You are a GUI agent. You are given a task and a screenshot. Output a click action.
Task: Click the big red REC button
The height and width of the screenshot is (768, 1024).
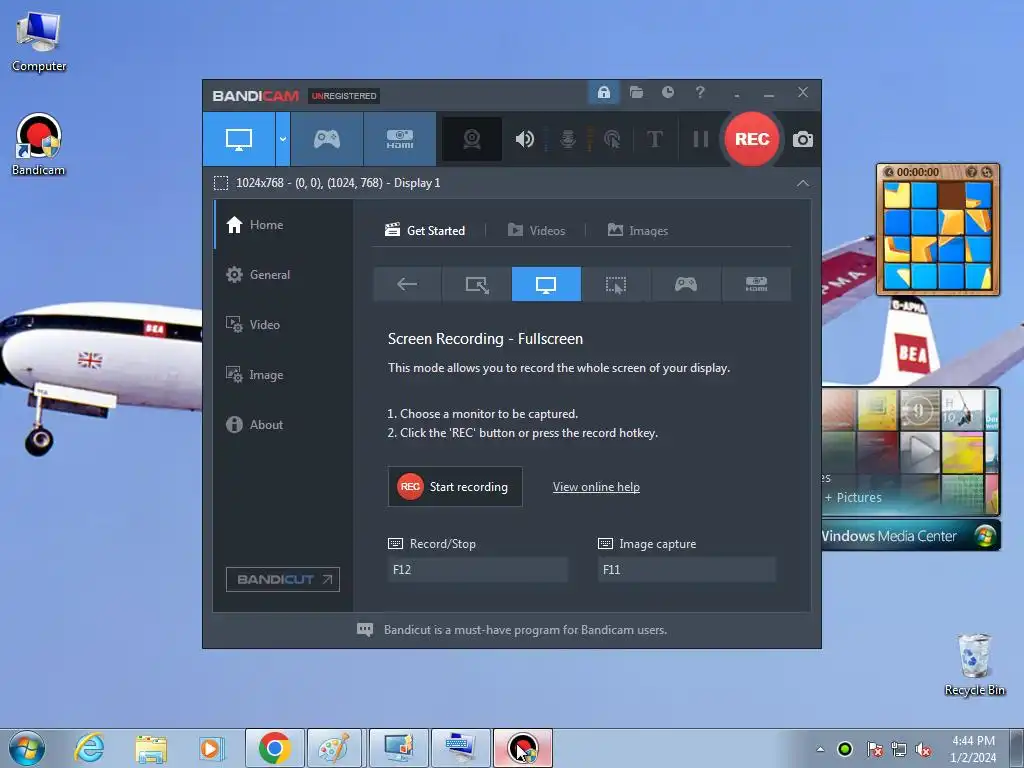(752, 139)
